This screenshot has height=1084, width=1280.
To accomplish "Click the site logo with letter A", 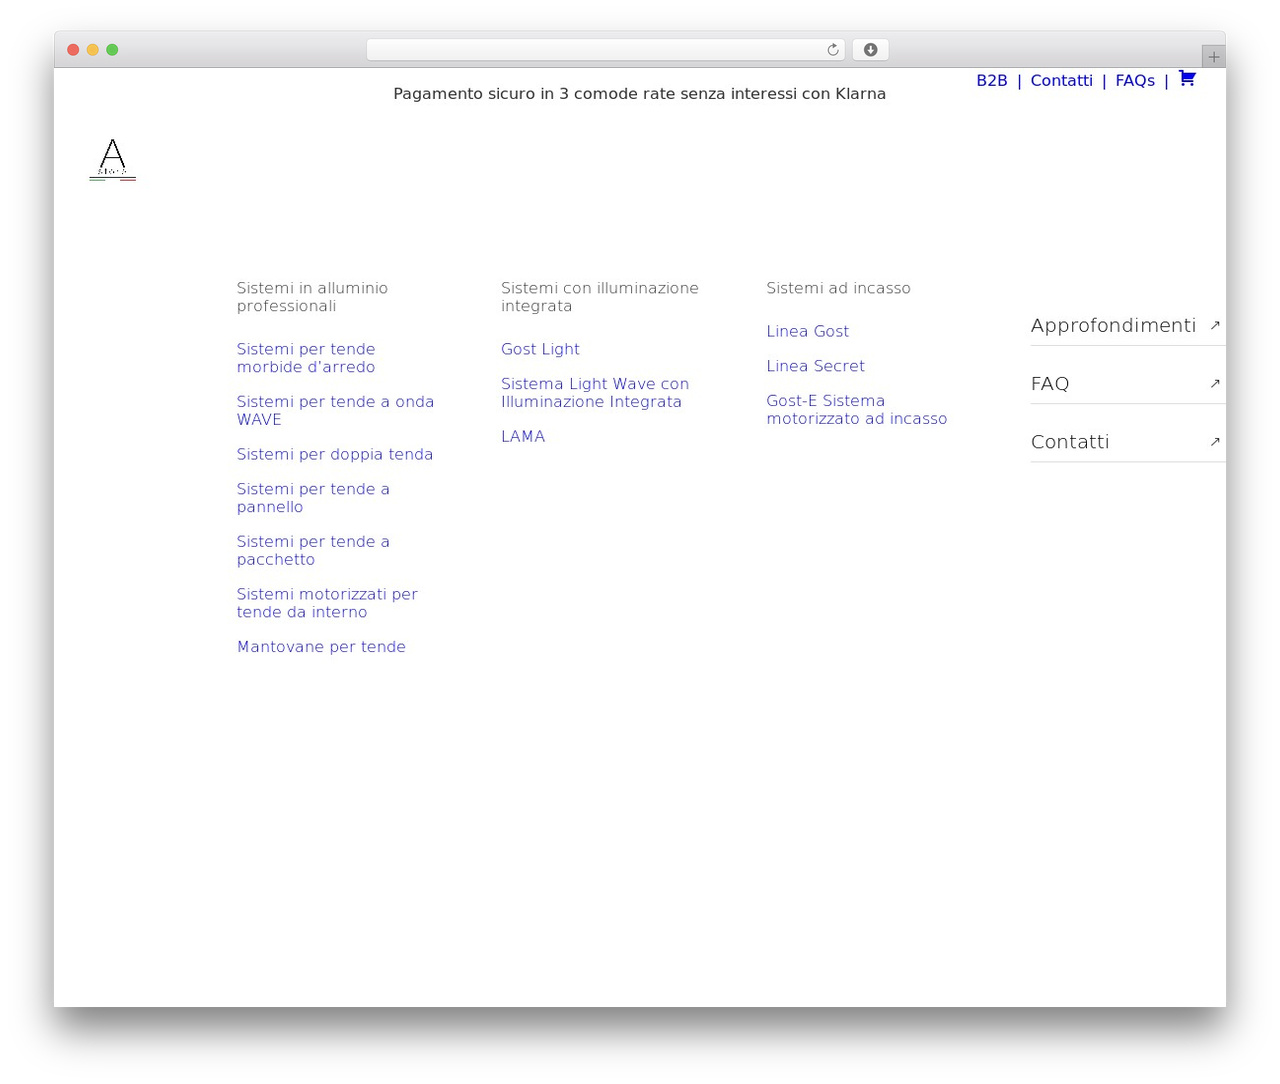I will coord(112,160).
